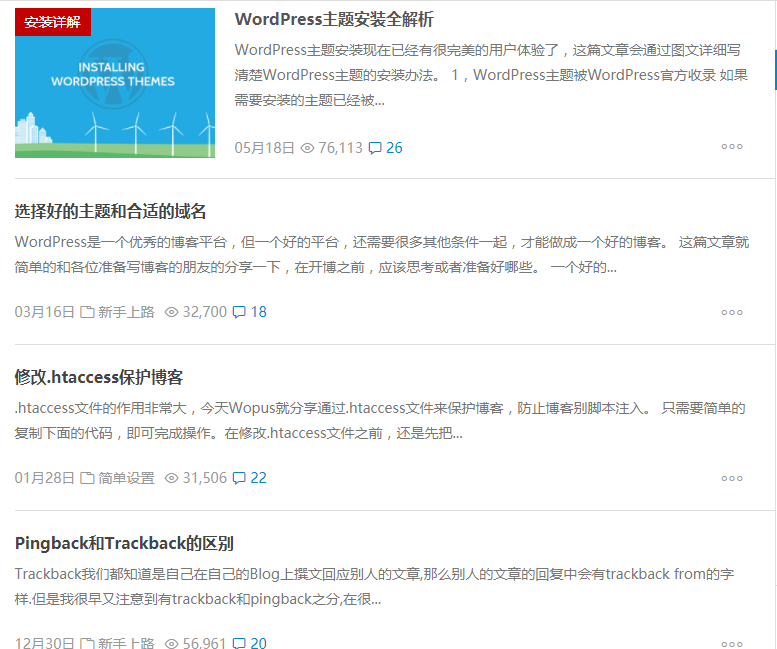
Task: Click folder icon next to 01月28日
Action: pyautogui.click(x=87, y=478)
